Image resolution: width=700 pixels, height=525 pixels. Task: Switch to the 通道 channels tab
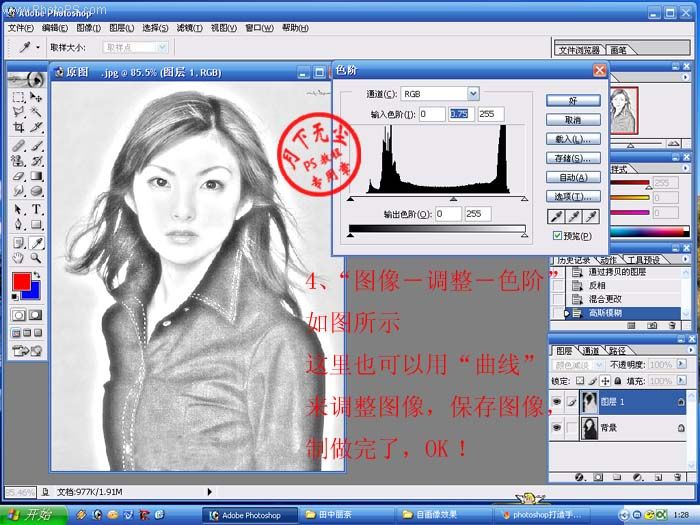[x=591, y=351]
